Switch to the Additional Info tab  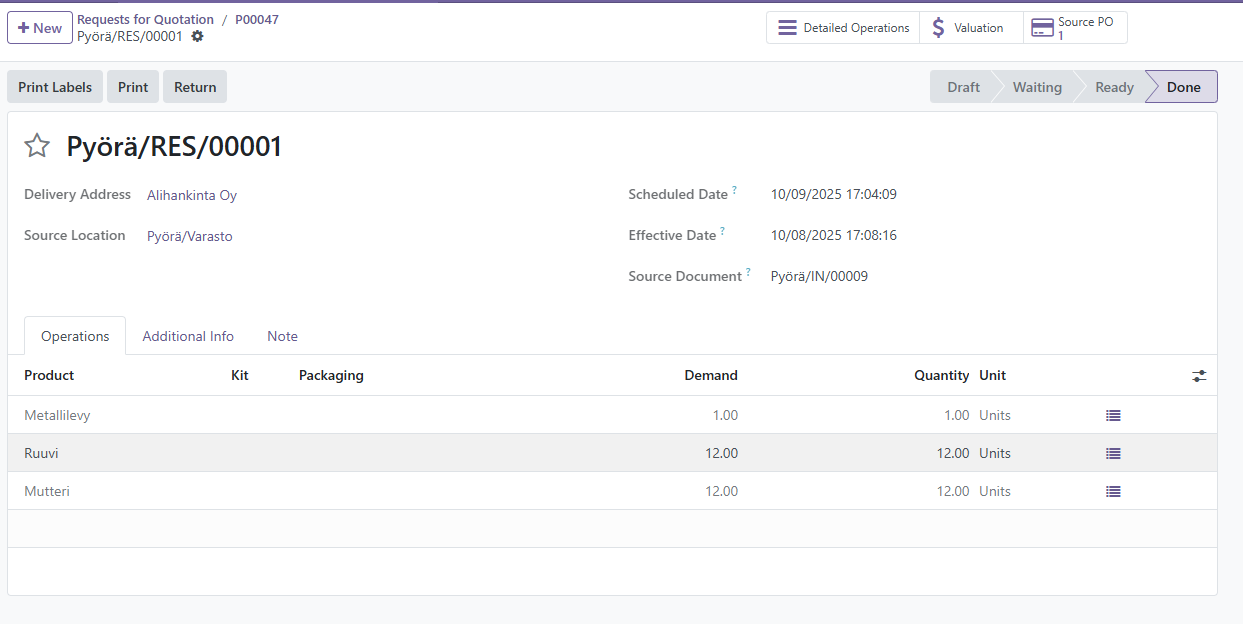(x=188, y=336)
